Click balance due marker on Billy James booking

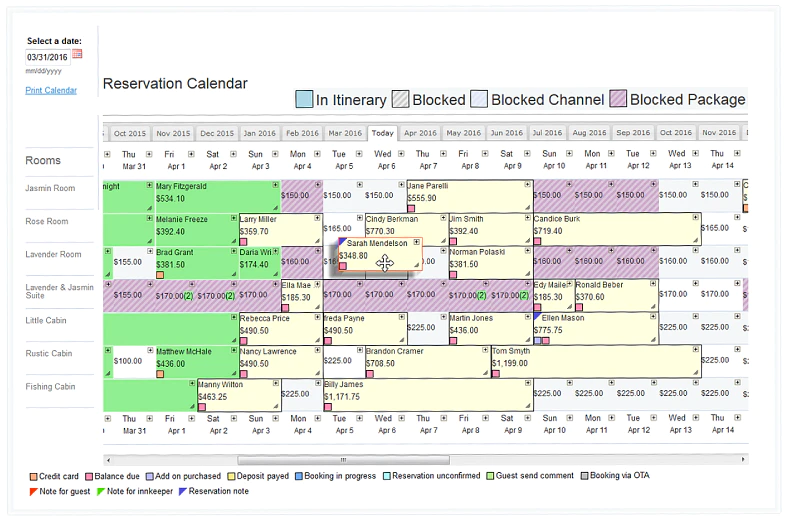coord(328,407)
